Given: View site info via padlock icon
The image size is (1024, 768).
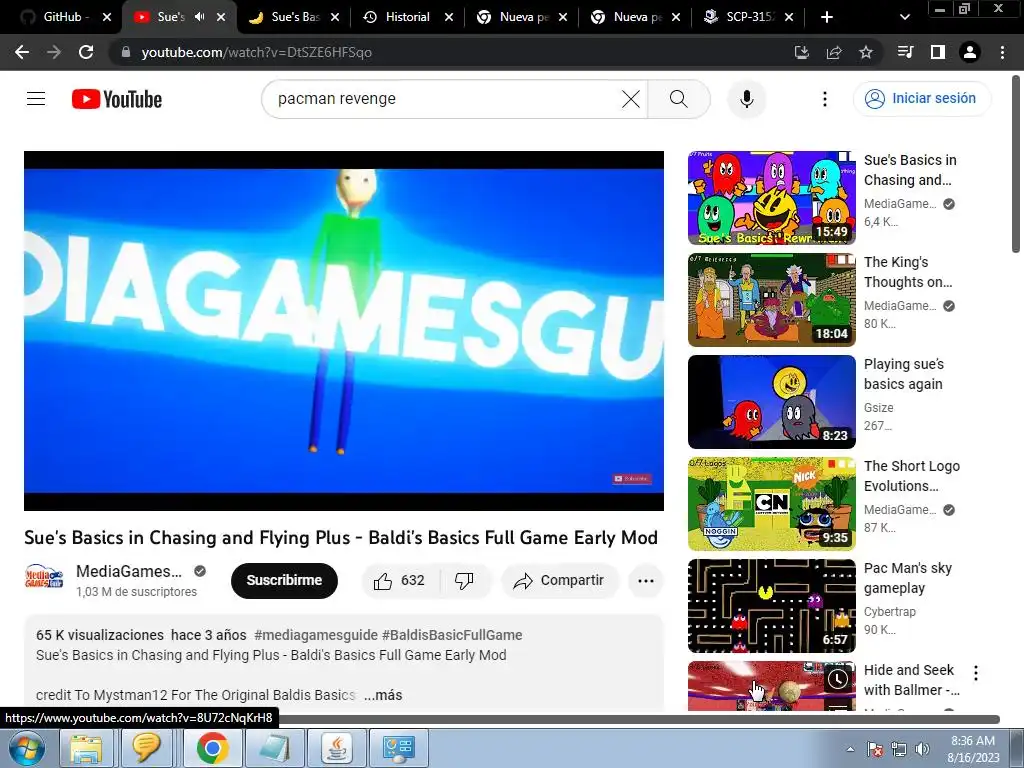Looking at the screenshot, I should click(x=126, y=52).
